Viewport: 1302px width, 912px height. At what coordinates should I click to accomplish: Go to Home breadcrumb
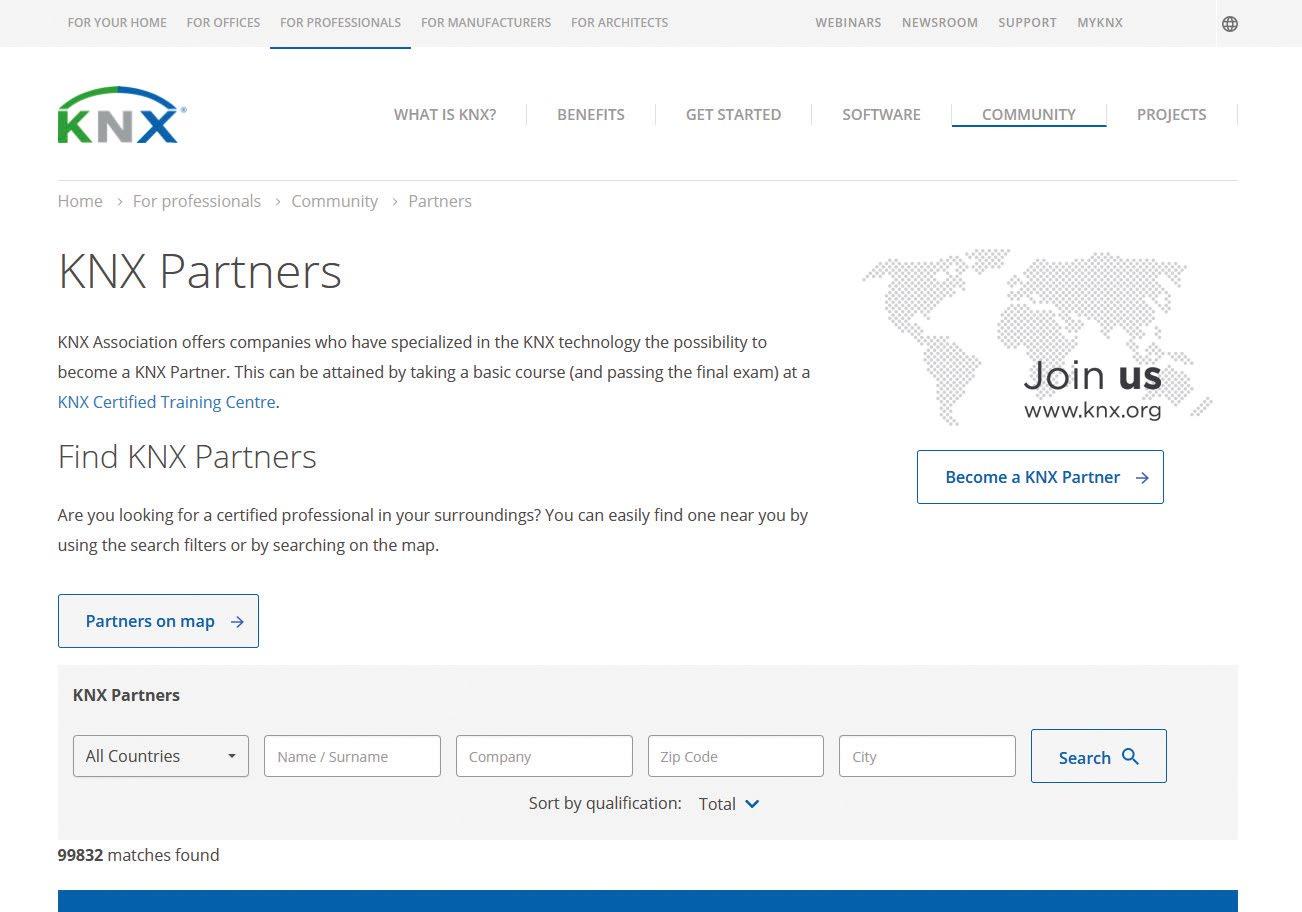80,201
